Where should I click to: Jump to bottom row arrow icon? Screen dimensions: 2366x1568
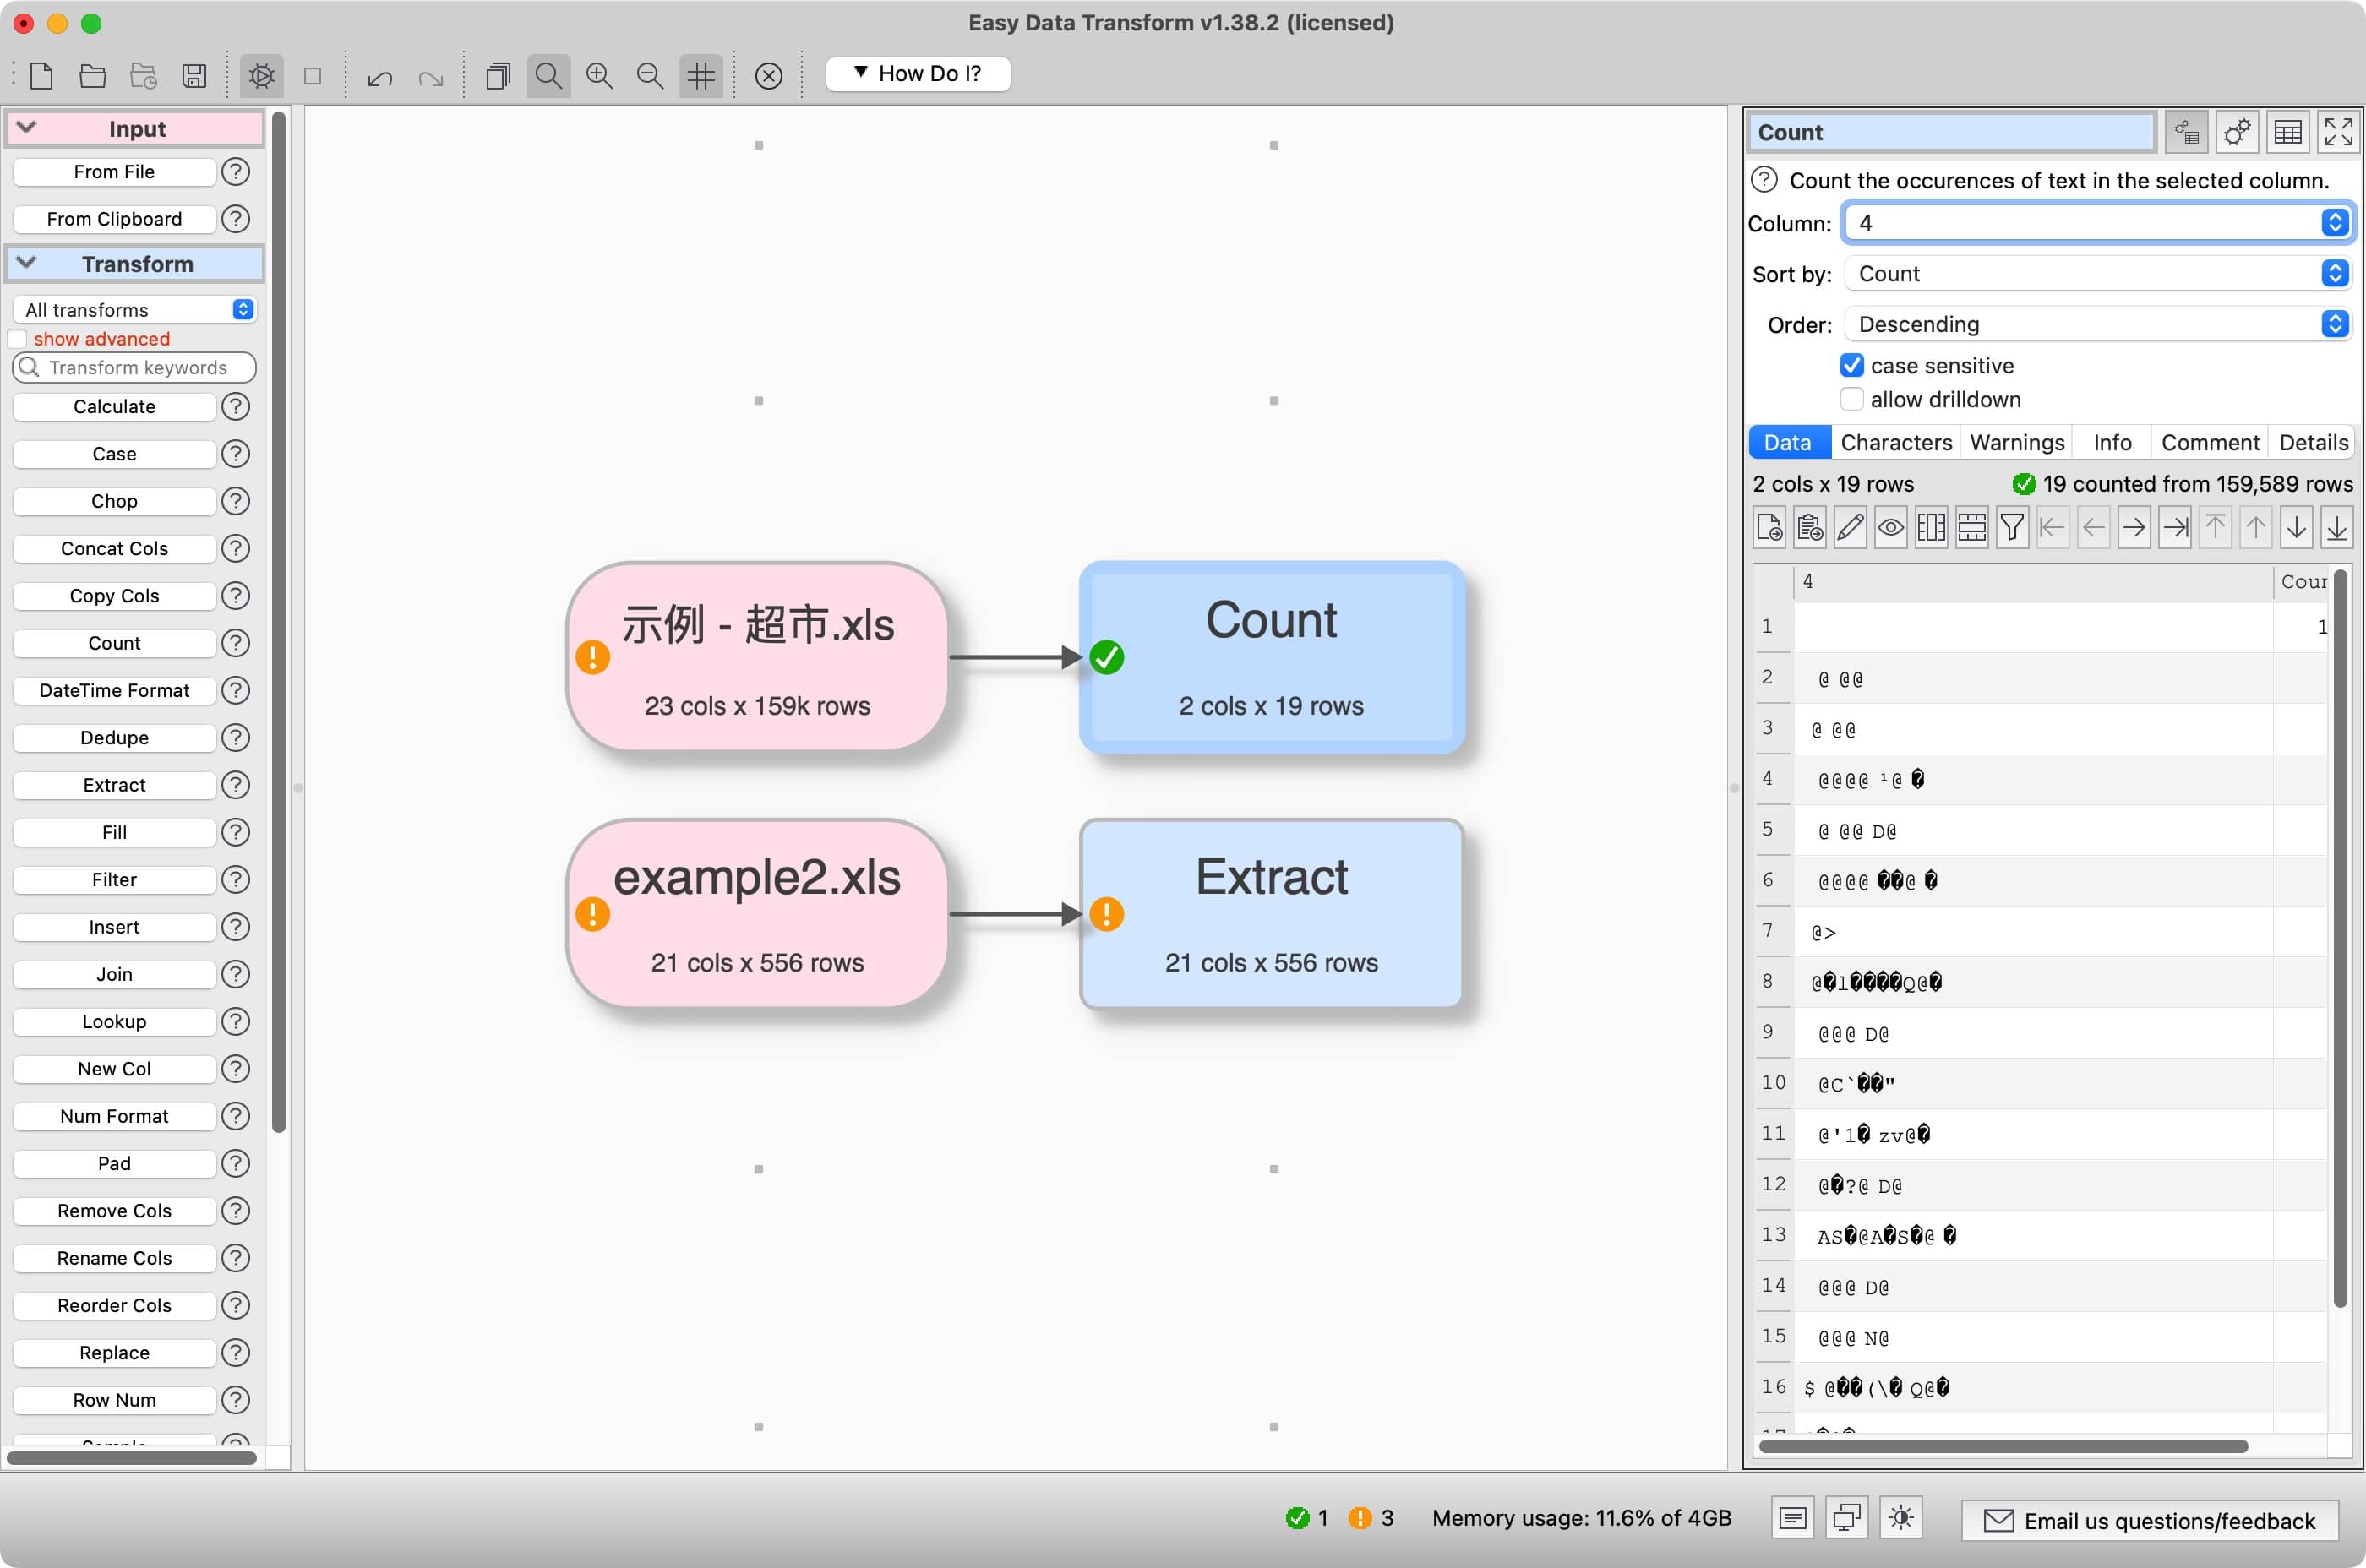[x=2337, y=527]
